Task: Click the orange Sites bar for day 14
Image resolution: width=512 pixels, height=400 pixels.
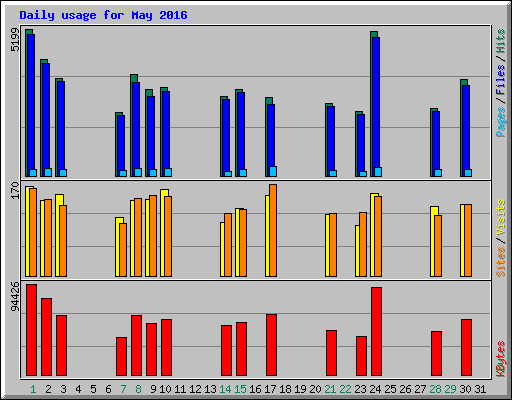Action: (x=228, y=245)
